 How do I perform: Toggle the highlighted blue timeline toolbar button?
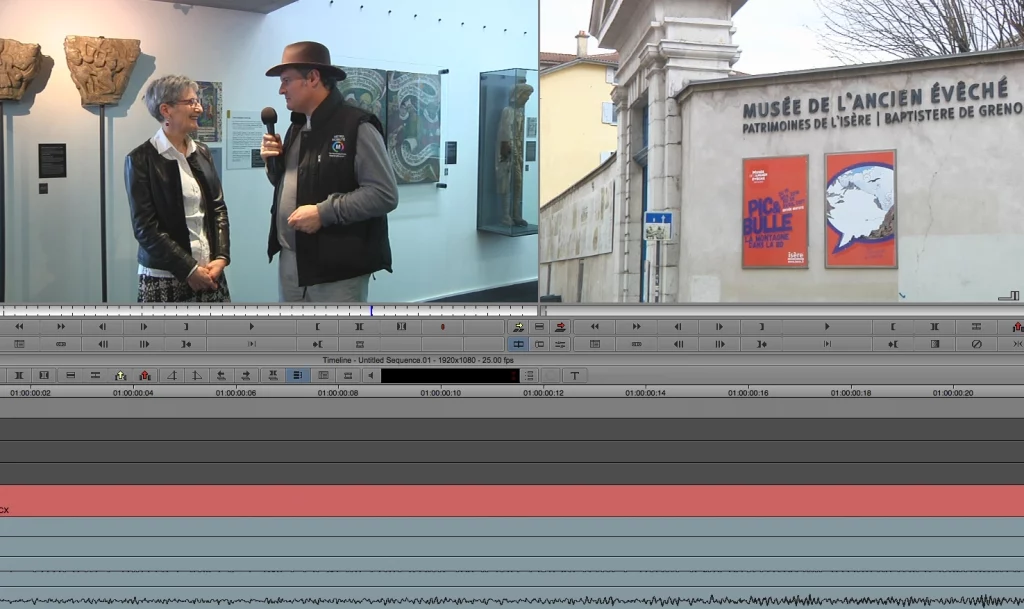(x=297, y=376)
